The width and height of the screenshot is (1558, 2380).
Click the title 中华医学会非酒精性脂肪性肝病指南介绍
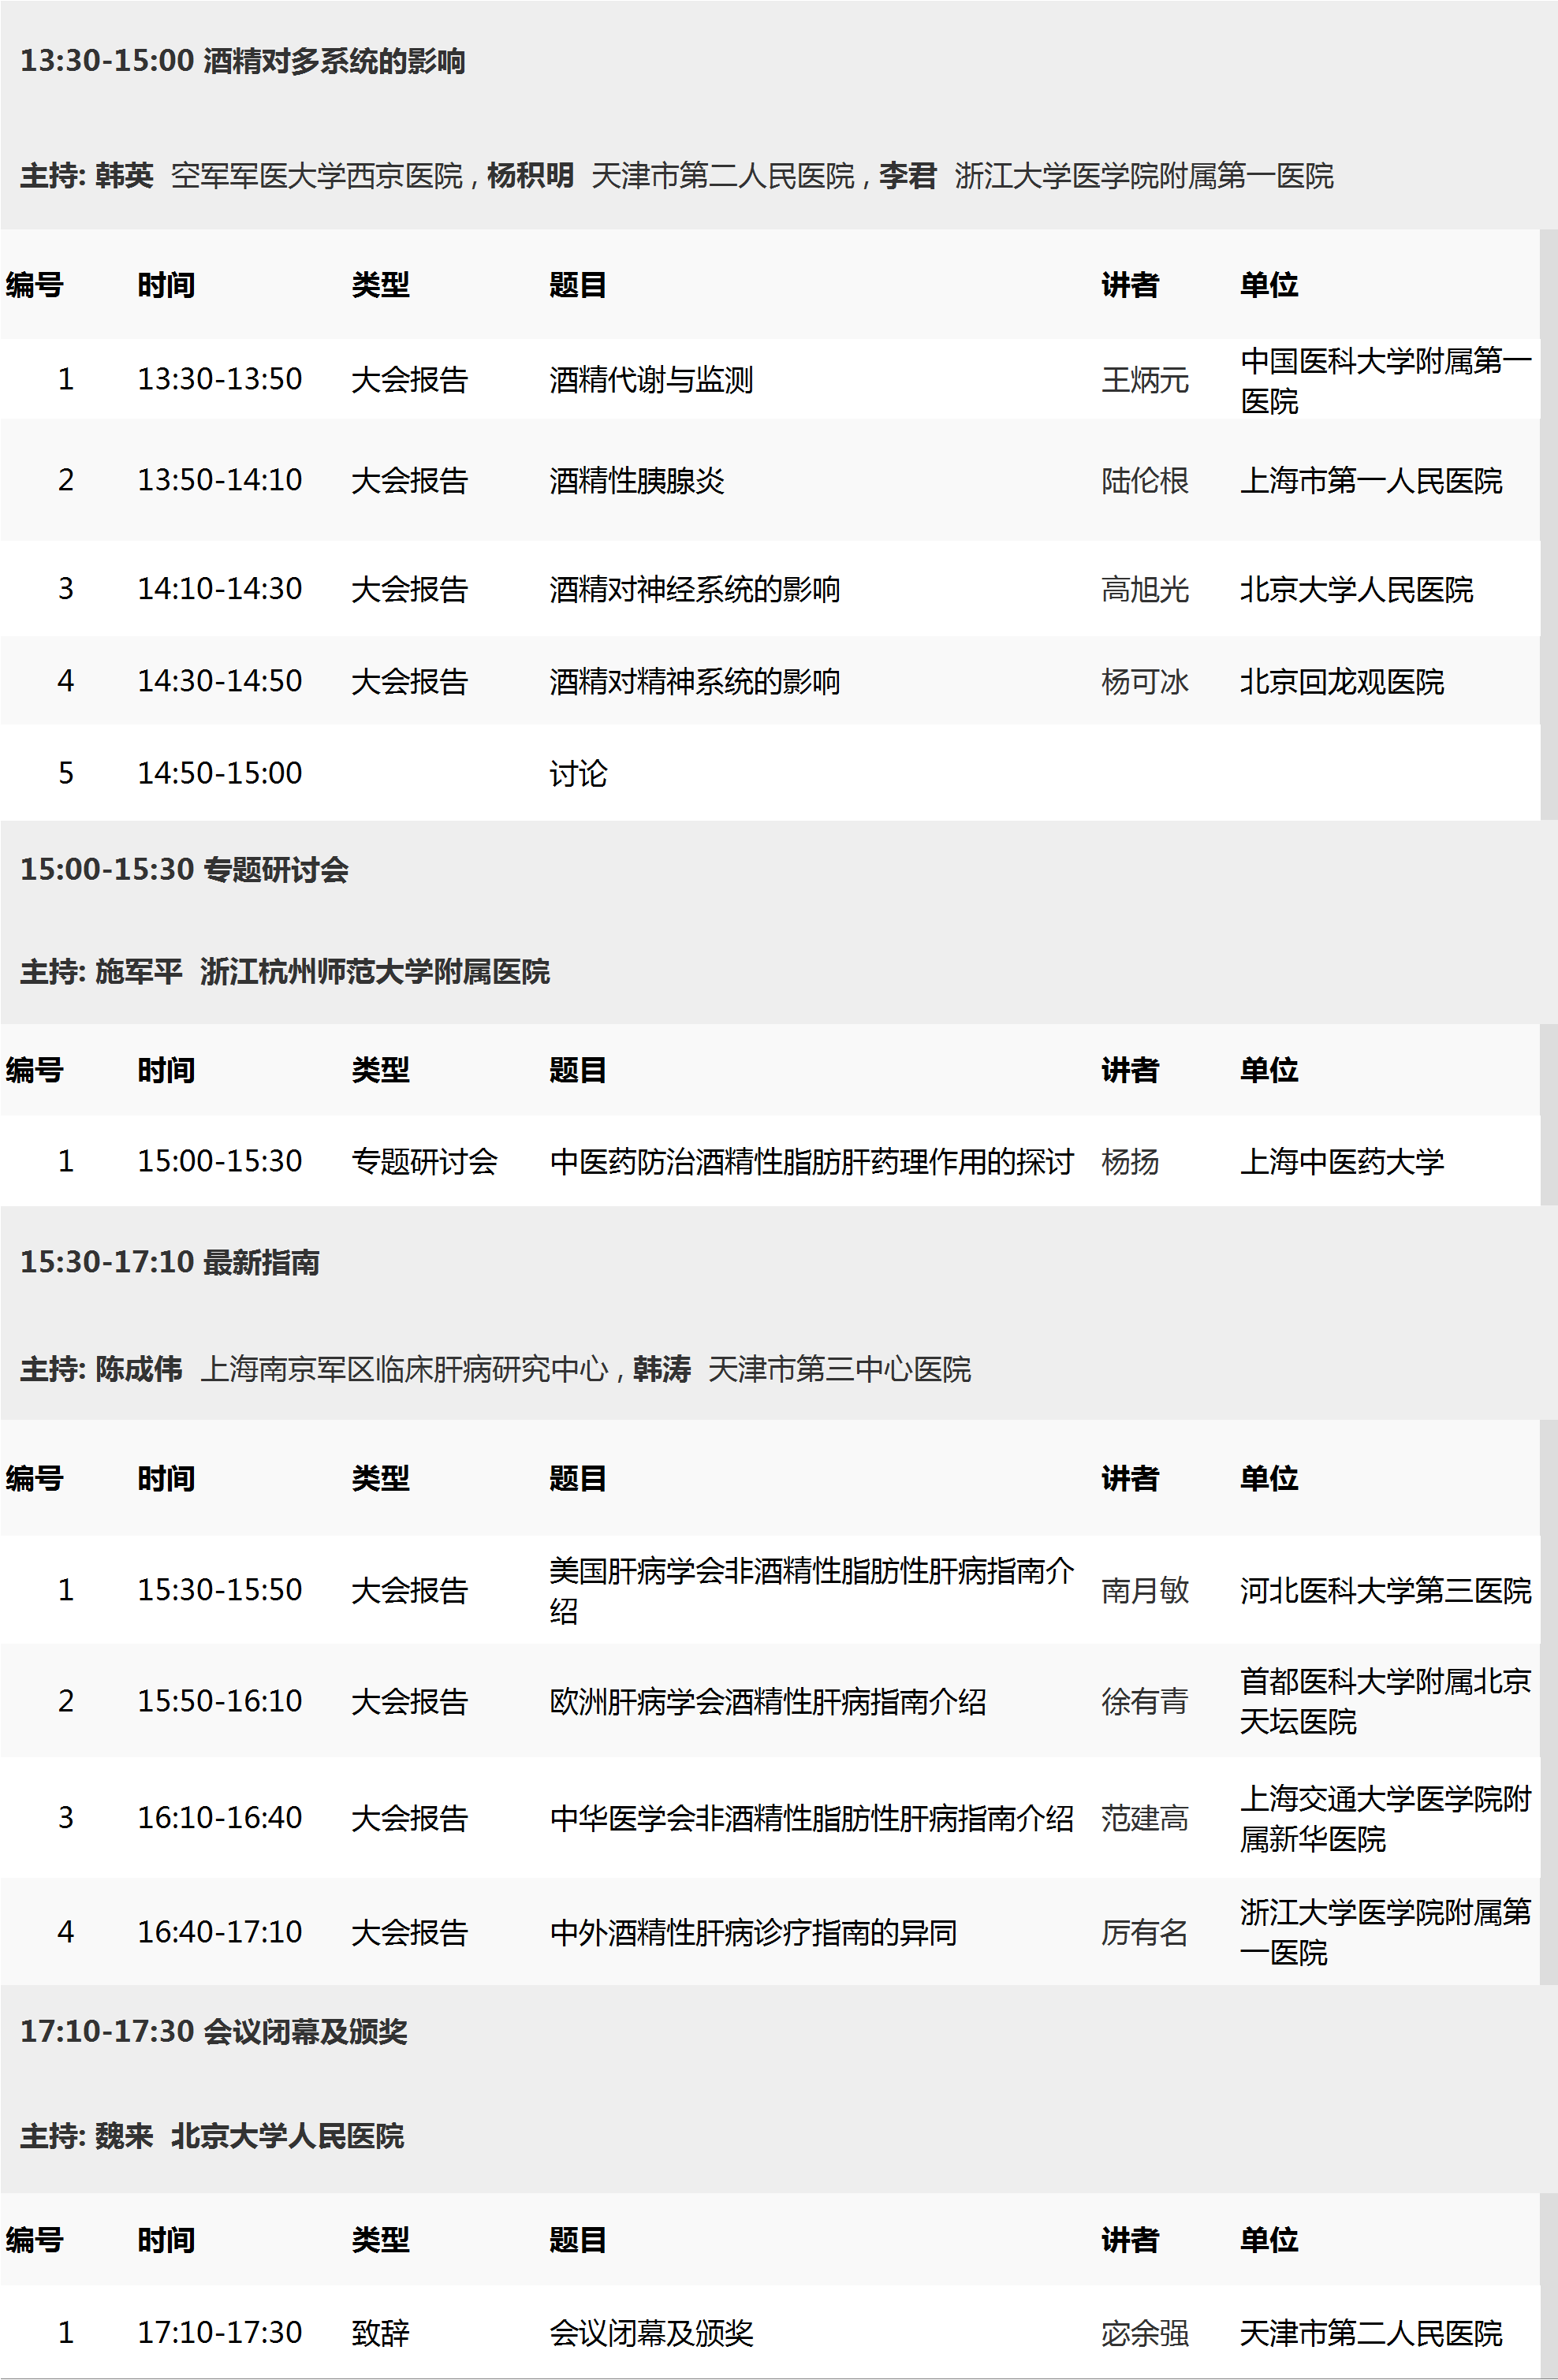pos(812,1818)
